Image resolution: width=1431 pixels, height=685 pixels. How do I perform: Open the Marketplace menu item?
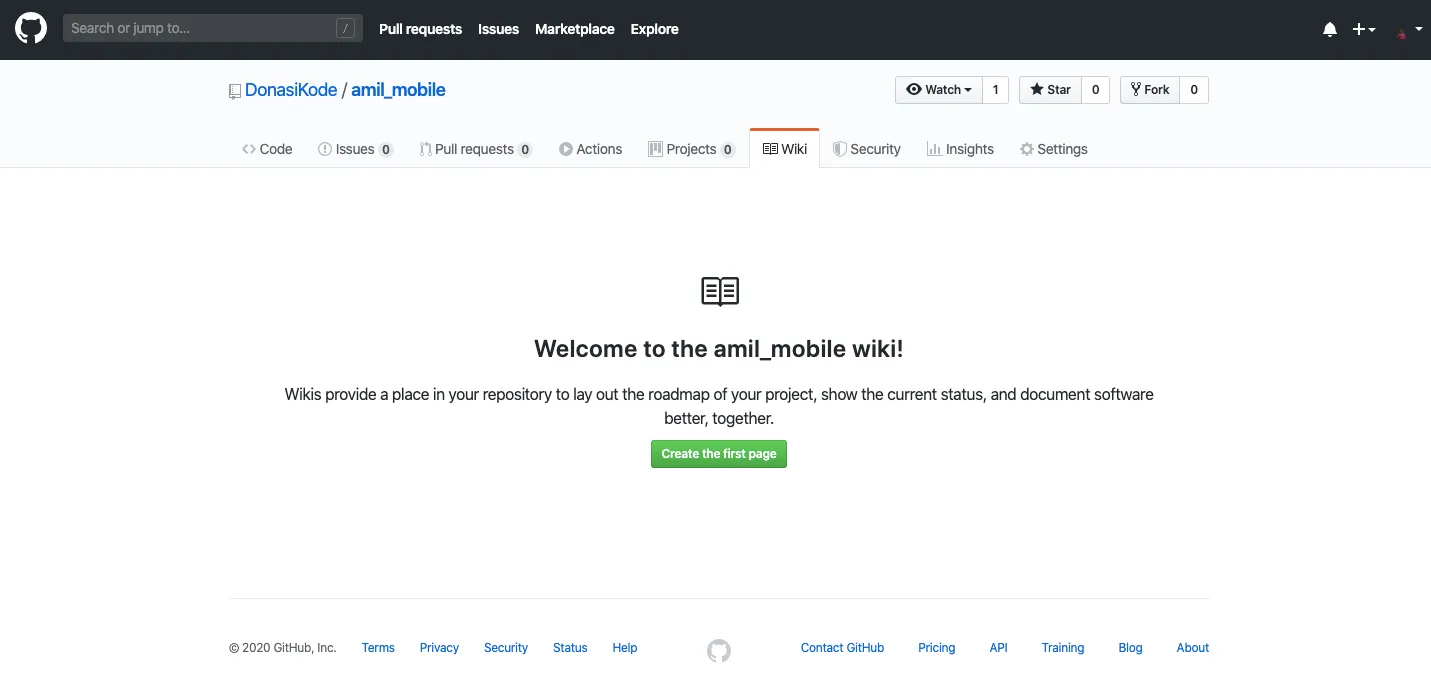click(x=574, y=28)
